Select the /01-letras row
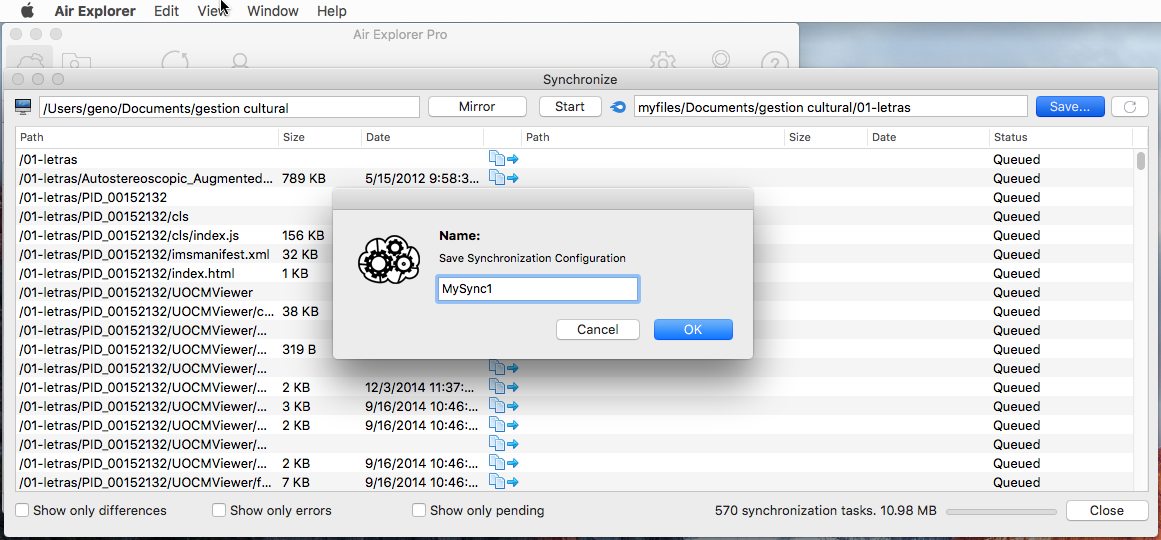The image size is (1161, 540). [576, 159]
